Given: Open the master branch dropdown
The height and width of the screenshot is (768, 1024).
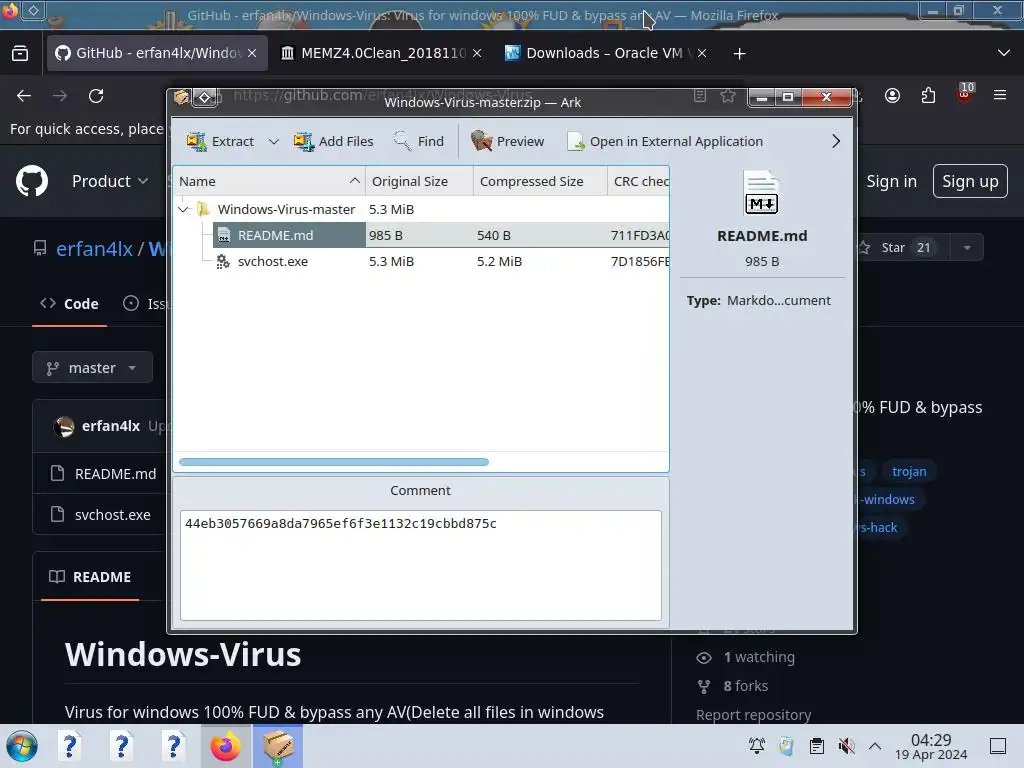Looking at the screenshot, I should pos(92,368).
